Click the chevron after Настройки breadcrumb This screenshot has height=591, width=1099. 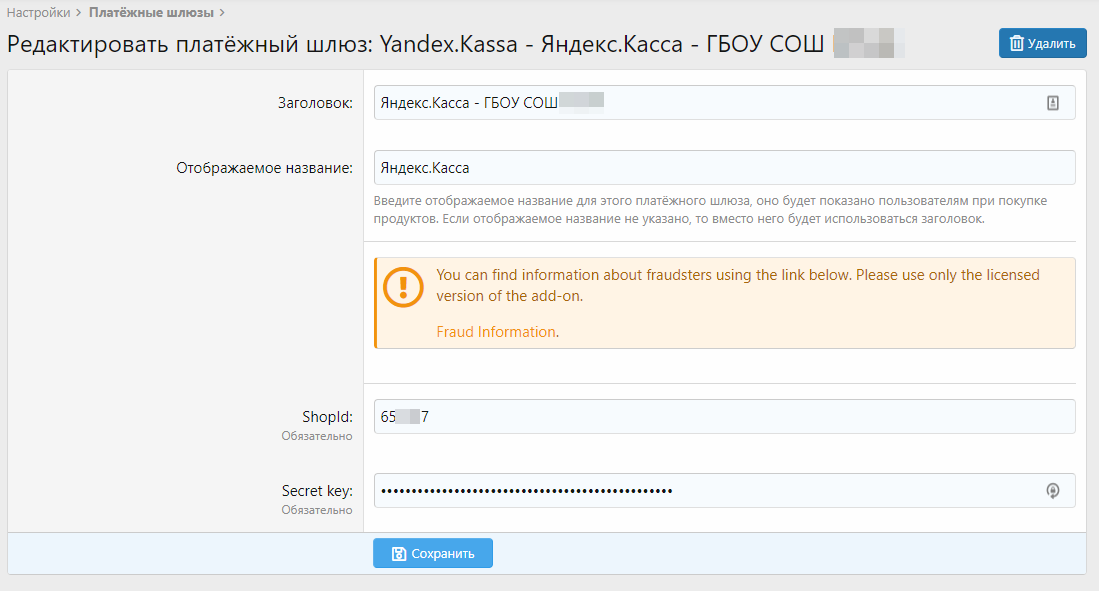click(78, 13)
